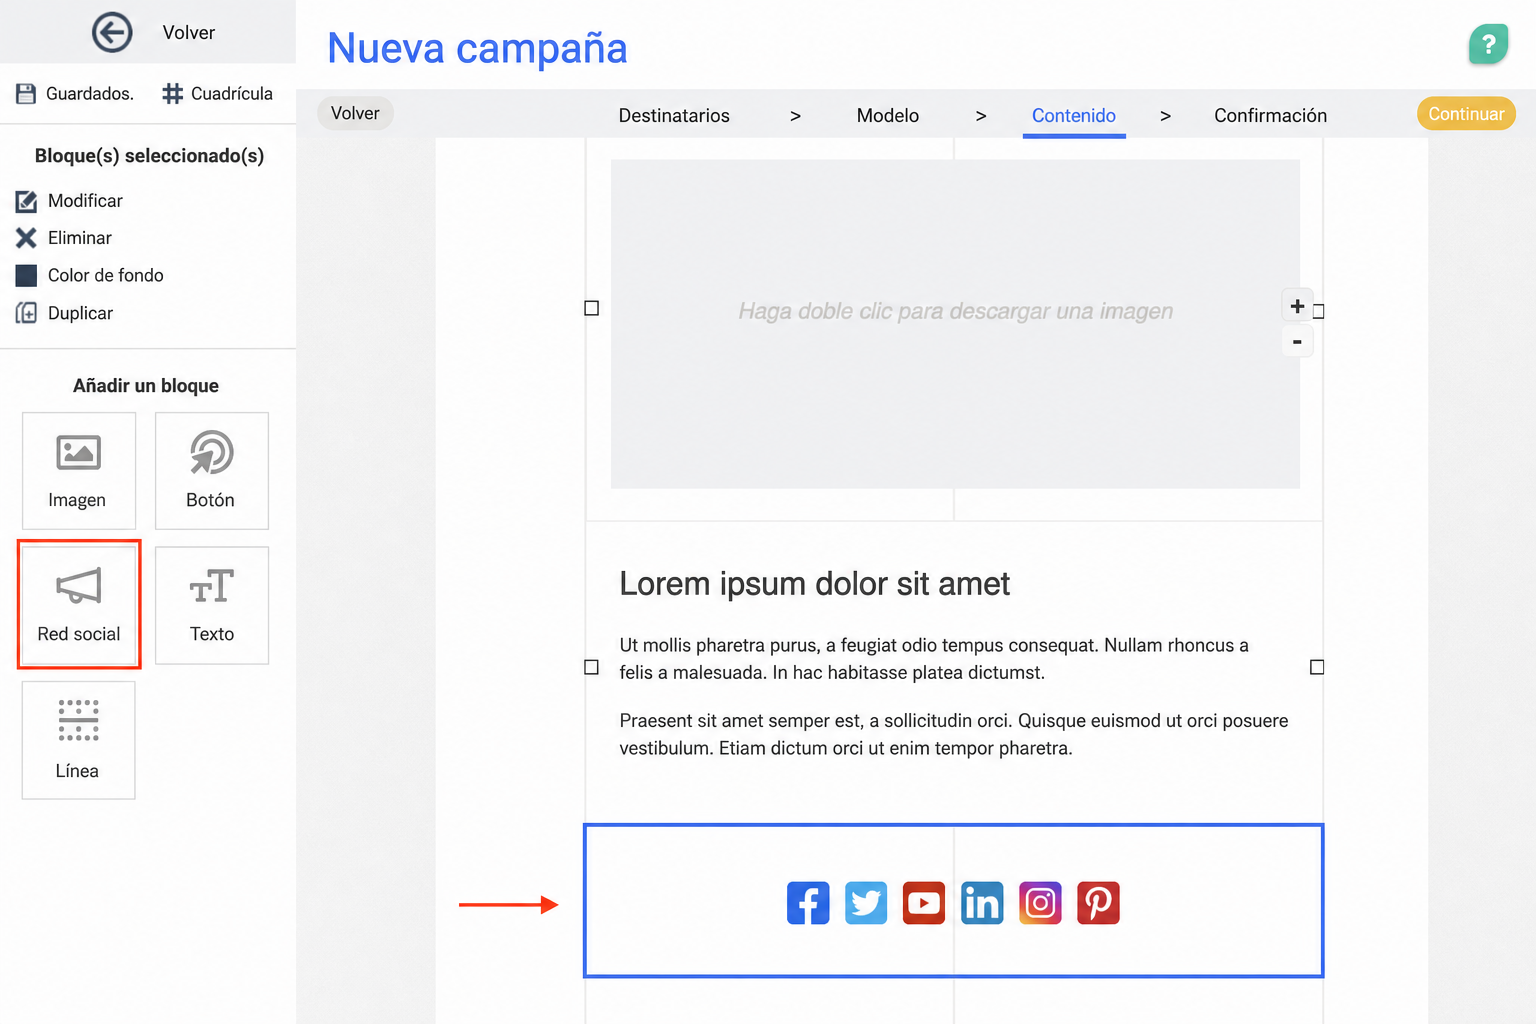Screen dimensions: 1536x1024
Task: Click the left handle of the image block
Action: tap(592, 308)
